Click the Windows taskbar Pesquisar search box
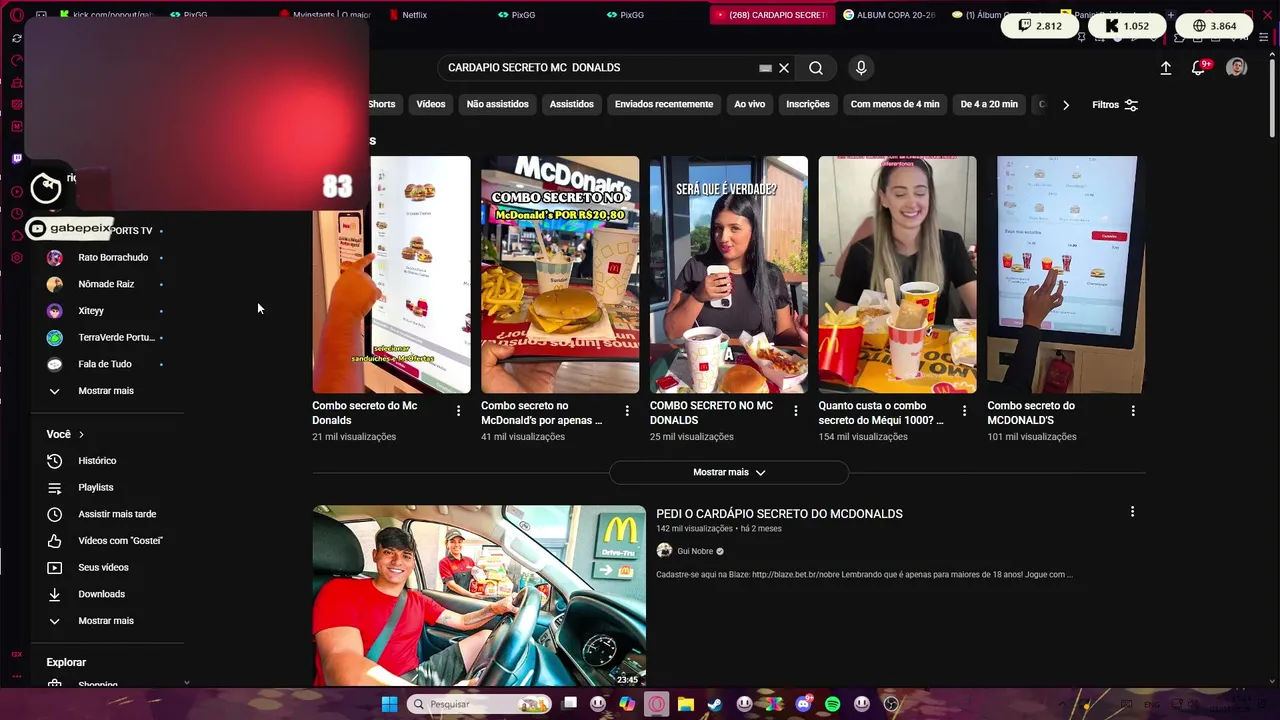Image resolution: width=1280 pixels, height=720 pixels. point(480,704)
